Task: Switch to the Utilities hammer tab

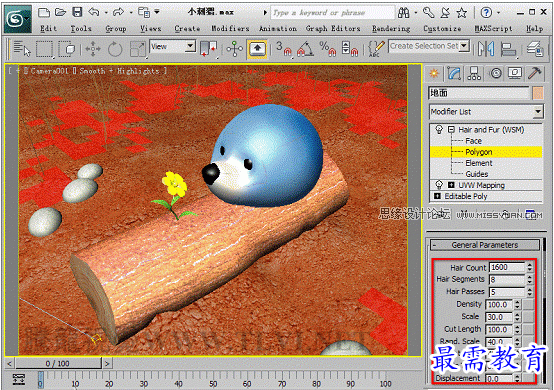Action: coord(534,73)
